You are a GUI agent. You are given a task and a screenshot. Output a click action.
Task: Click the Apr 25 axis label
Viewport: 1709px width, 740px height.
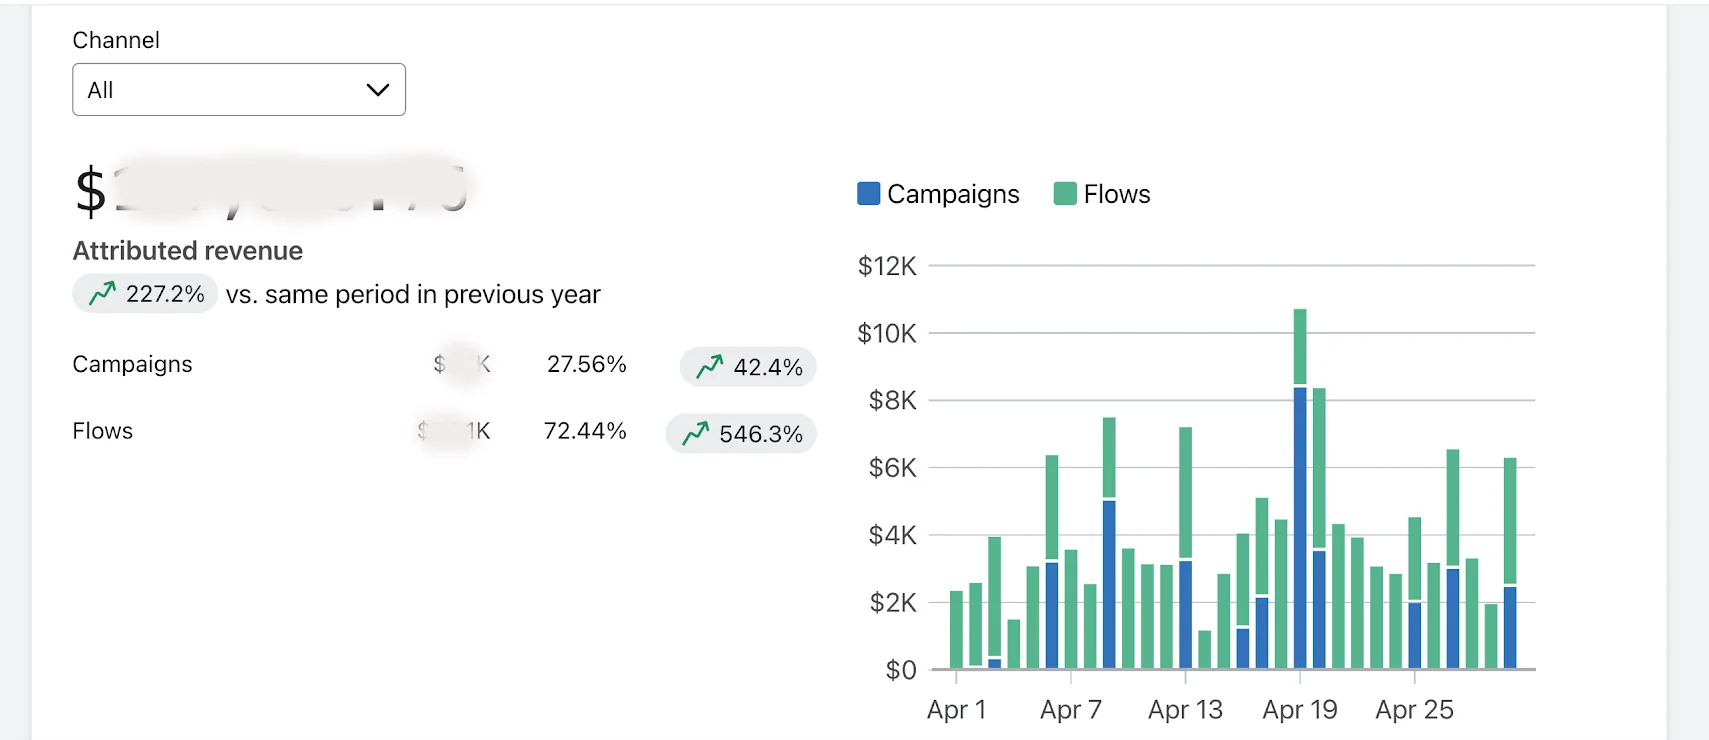pyautogui.click(x=1414, y=710)
